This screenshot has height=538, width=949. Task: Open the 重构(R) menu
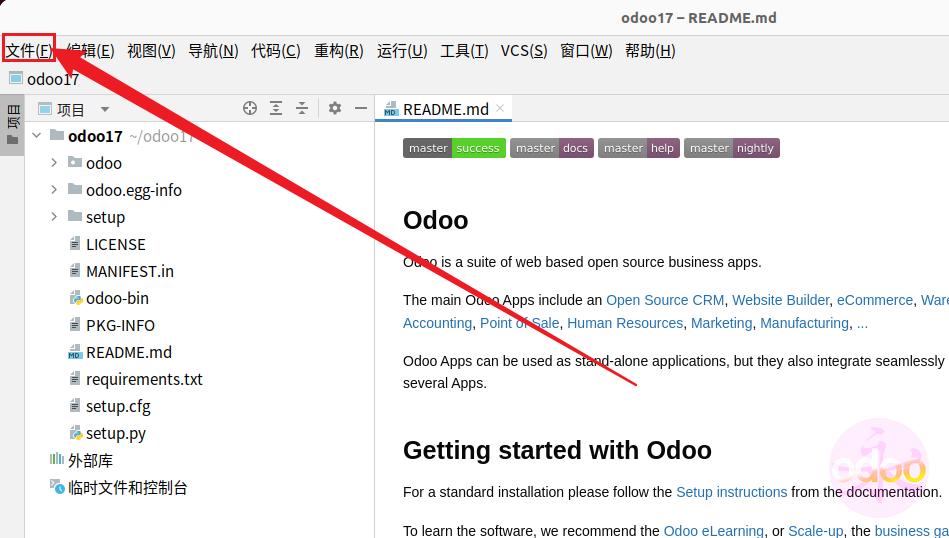point(339,51)
